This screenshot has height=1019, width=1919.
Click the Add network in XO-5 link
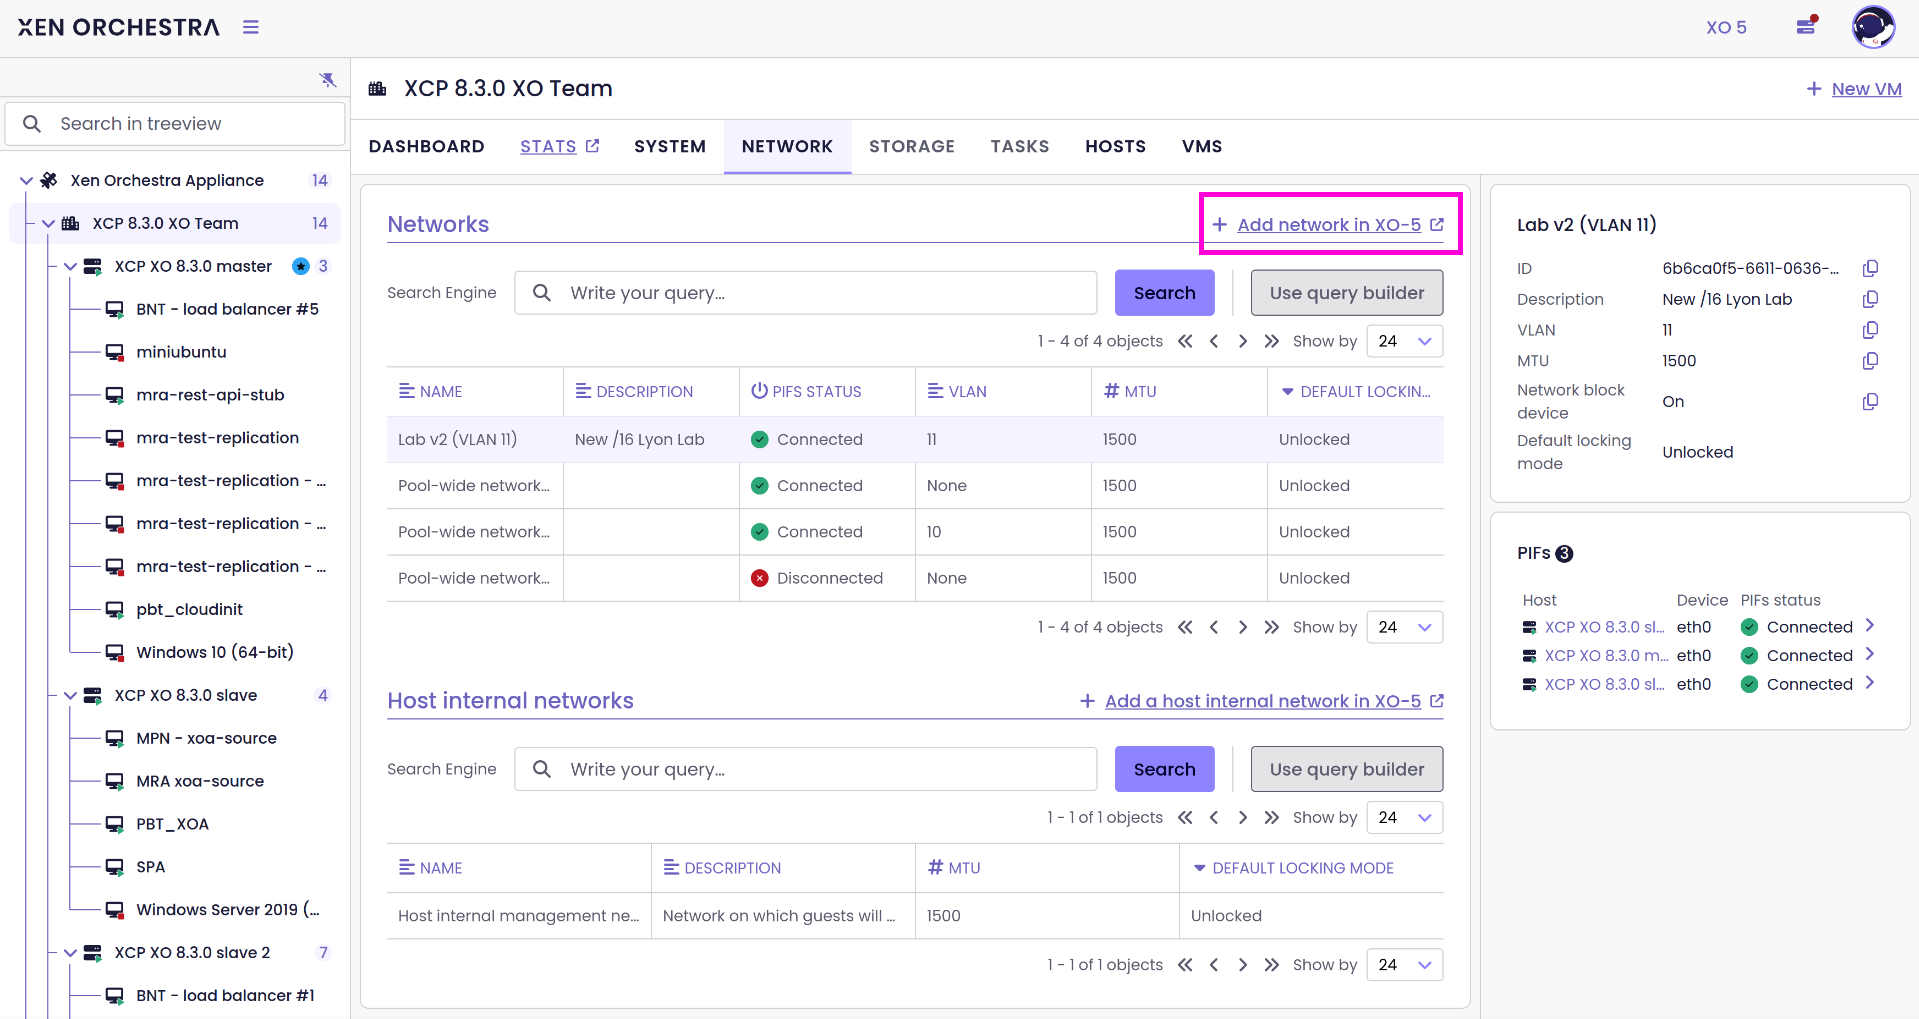(1328, 225)
